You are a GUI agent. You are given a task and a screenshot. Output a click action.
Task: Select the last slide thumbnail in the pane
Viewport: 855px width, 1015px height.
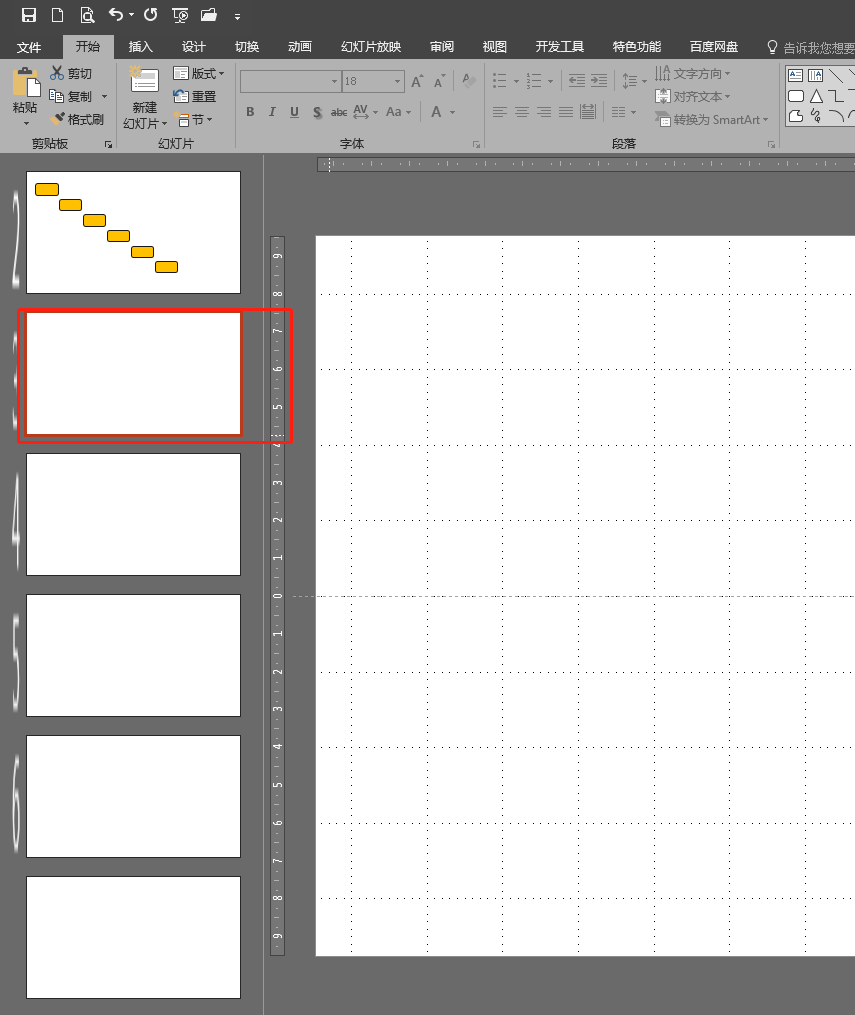click(x=133, y=937)
